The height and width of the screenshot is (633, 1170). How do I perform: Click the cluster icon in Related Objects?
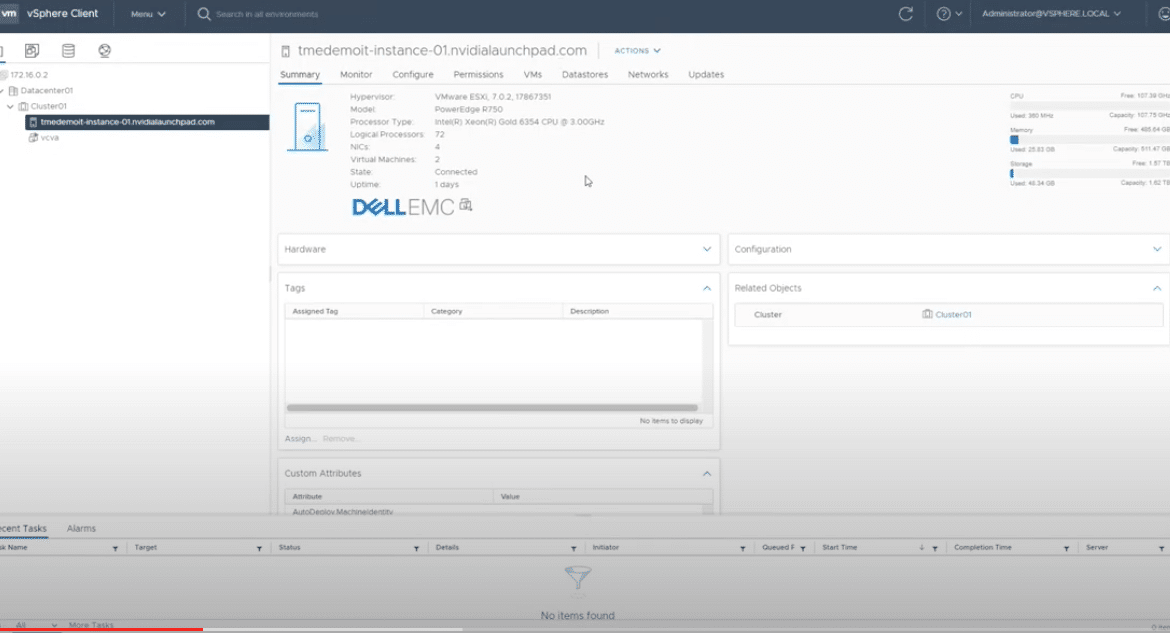click(927, 314)
